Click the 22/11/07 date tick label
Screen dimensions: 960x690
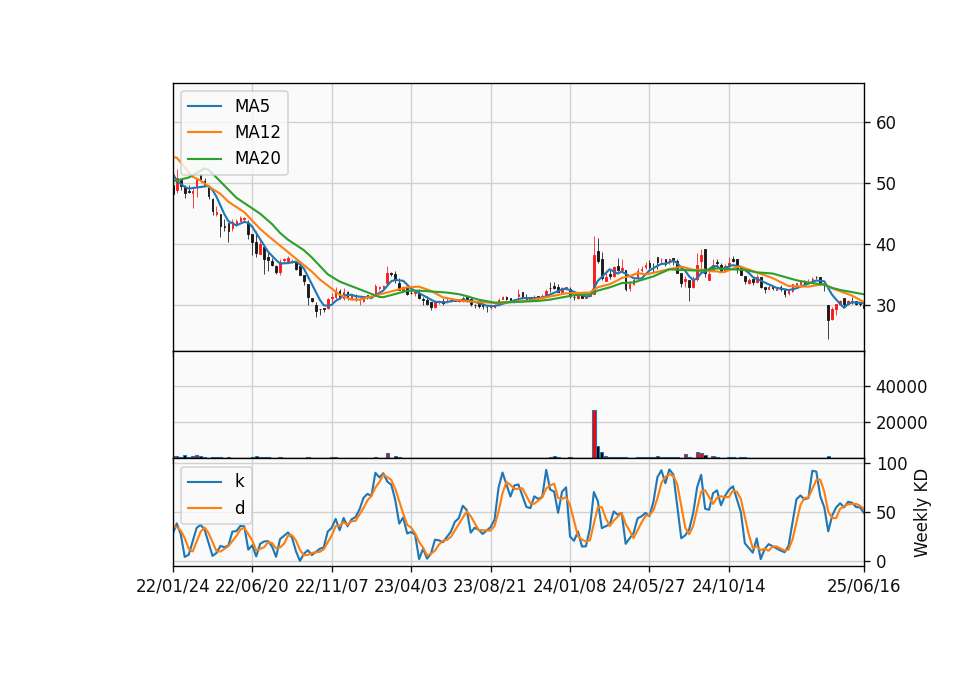pyautogui.click(x=332, y=586)
